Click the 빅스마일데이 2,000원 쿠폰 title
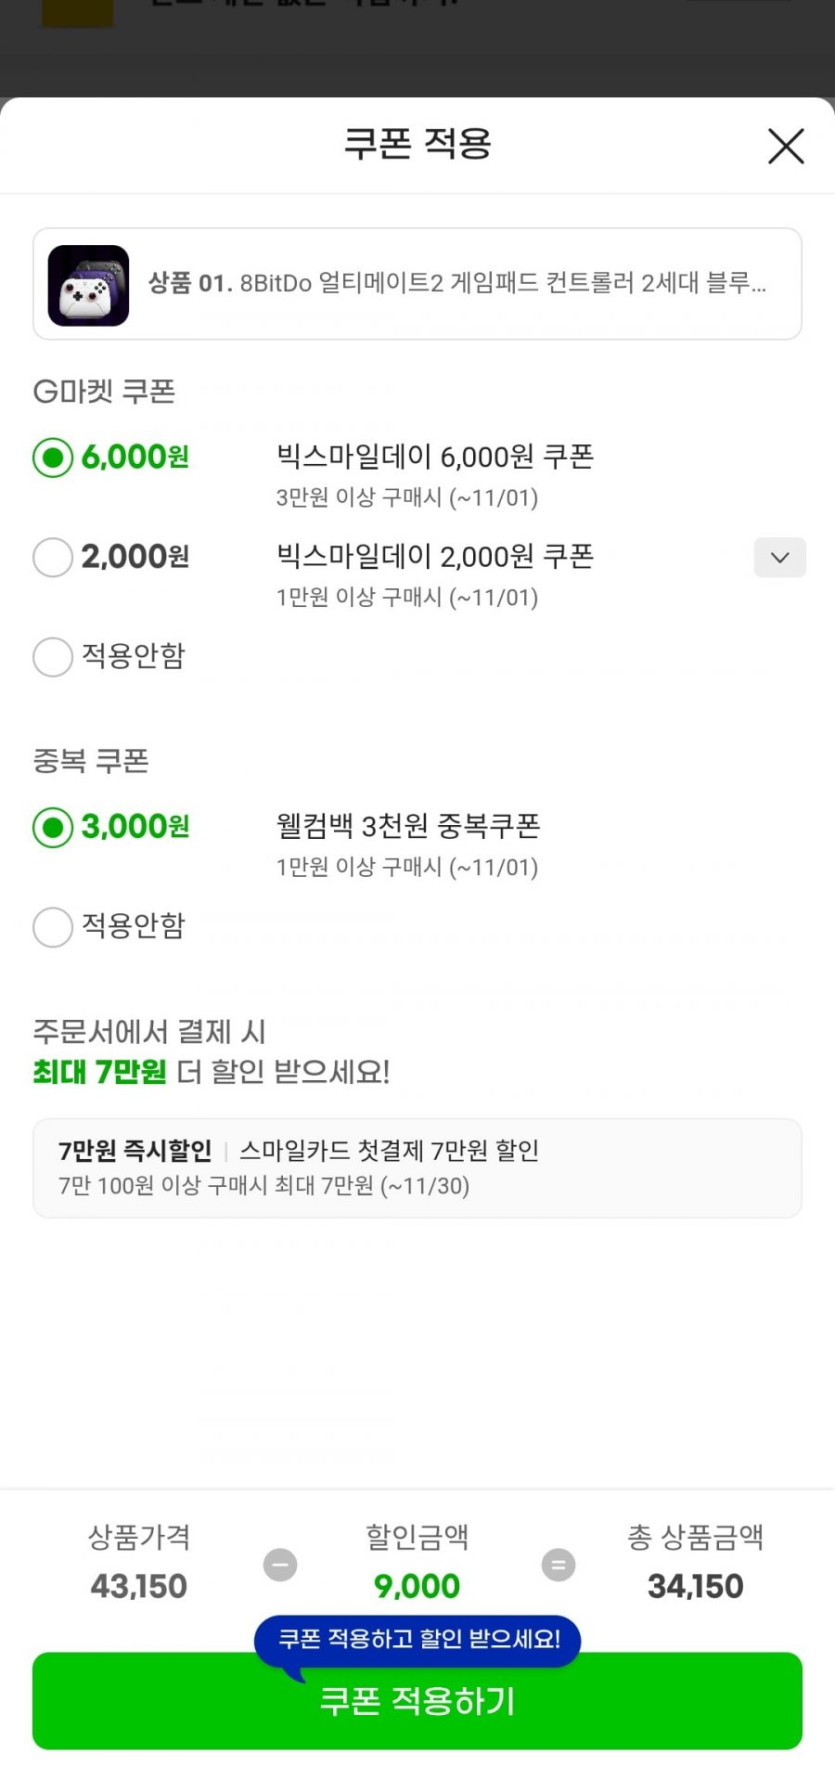 (435, 556)
